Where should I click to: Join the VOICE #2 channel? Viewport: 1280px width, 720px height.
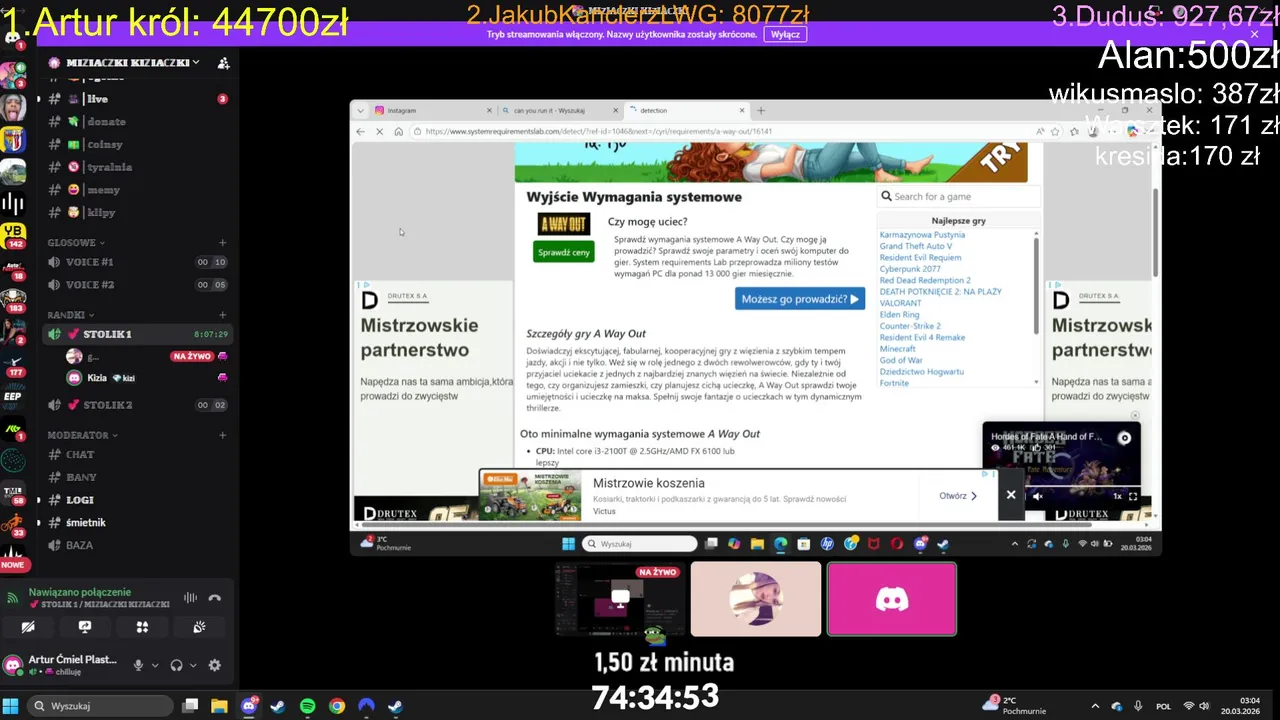point(139,285)
